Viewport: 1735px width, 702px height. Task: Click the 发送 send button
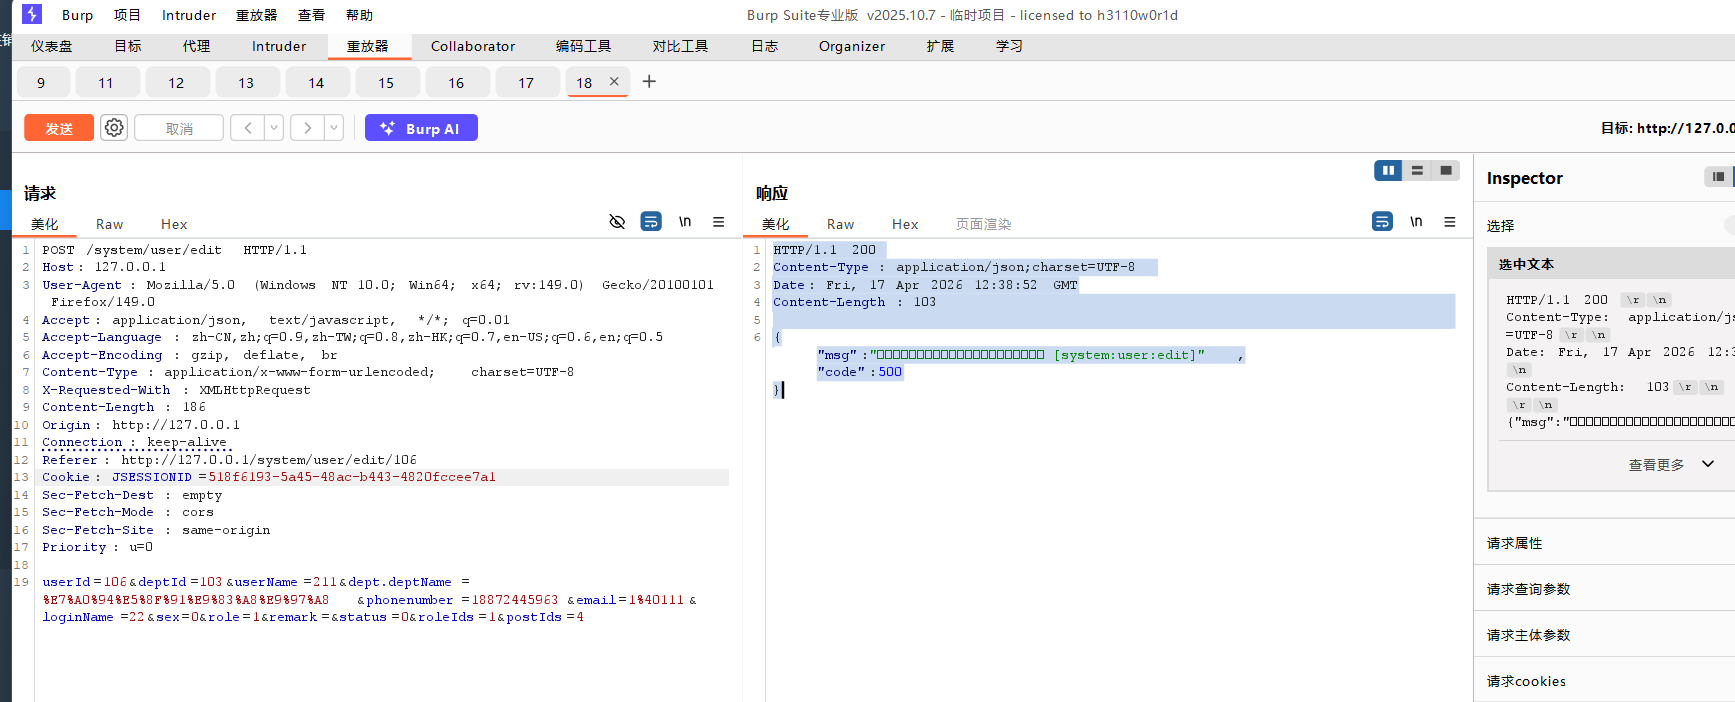tap(59, 128)
